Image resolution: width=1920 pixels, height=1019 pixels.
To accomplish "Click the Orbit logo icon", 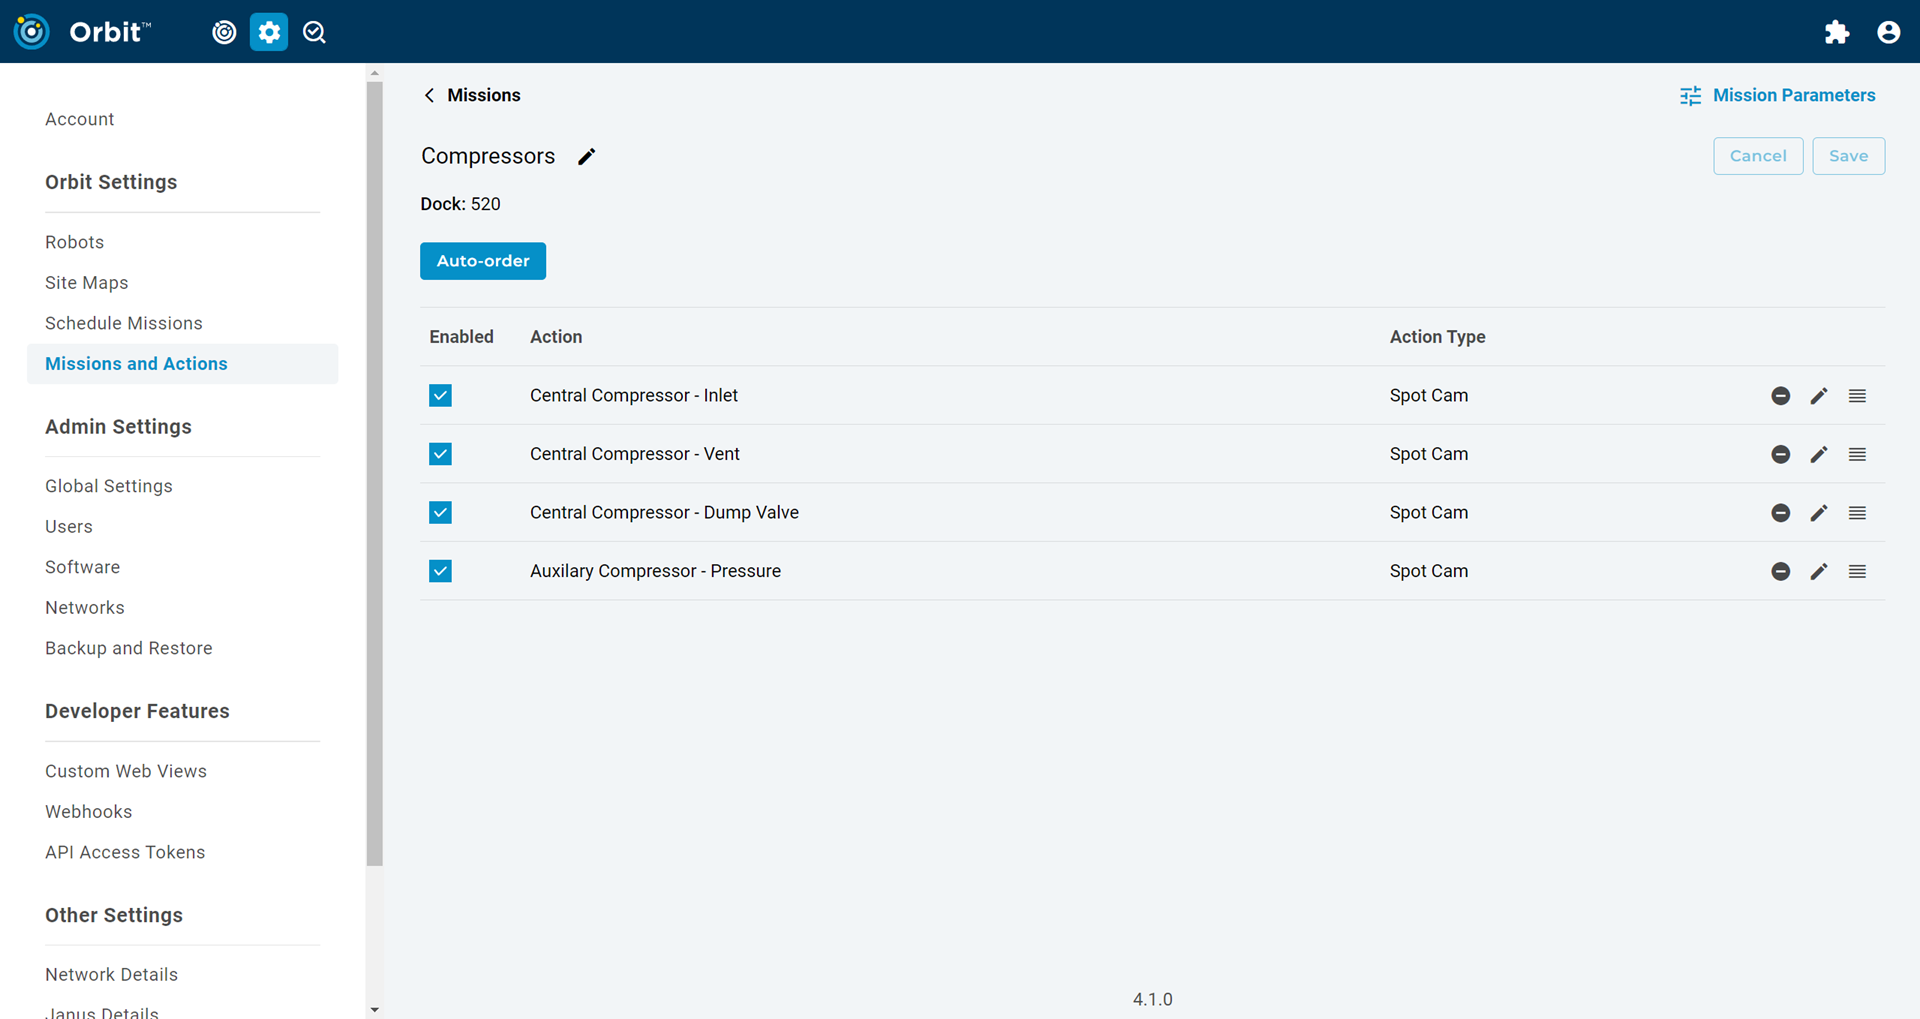I will 32,32.
